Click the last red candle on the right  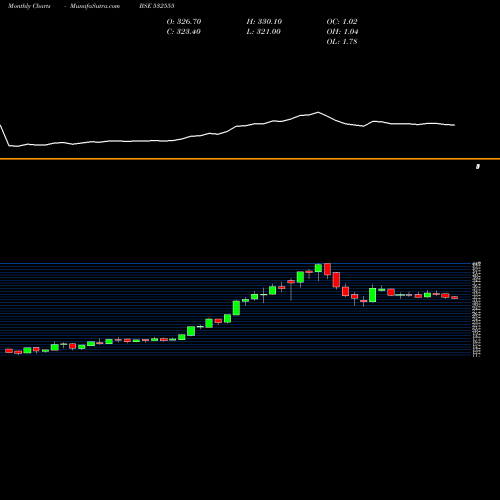pos(455,297)
